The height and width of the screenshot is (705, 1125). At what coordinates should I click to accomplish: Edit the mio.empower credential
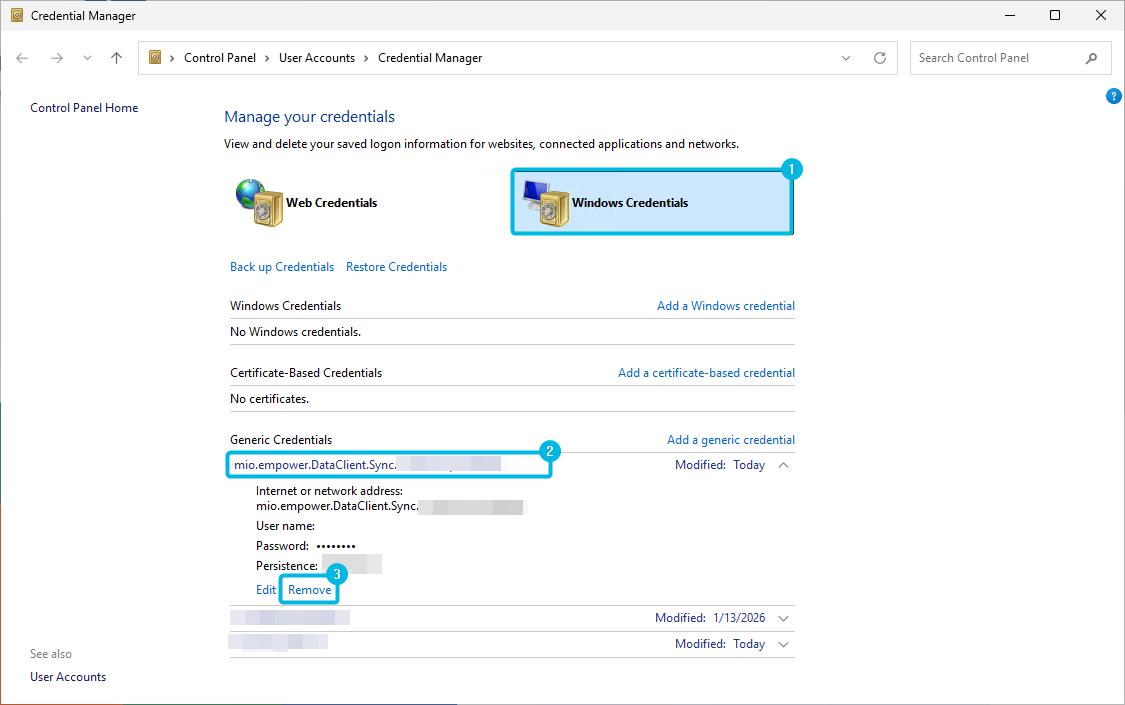[265, 590]
